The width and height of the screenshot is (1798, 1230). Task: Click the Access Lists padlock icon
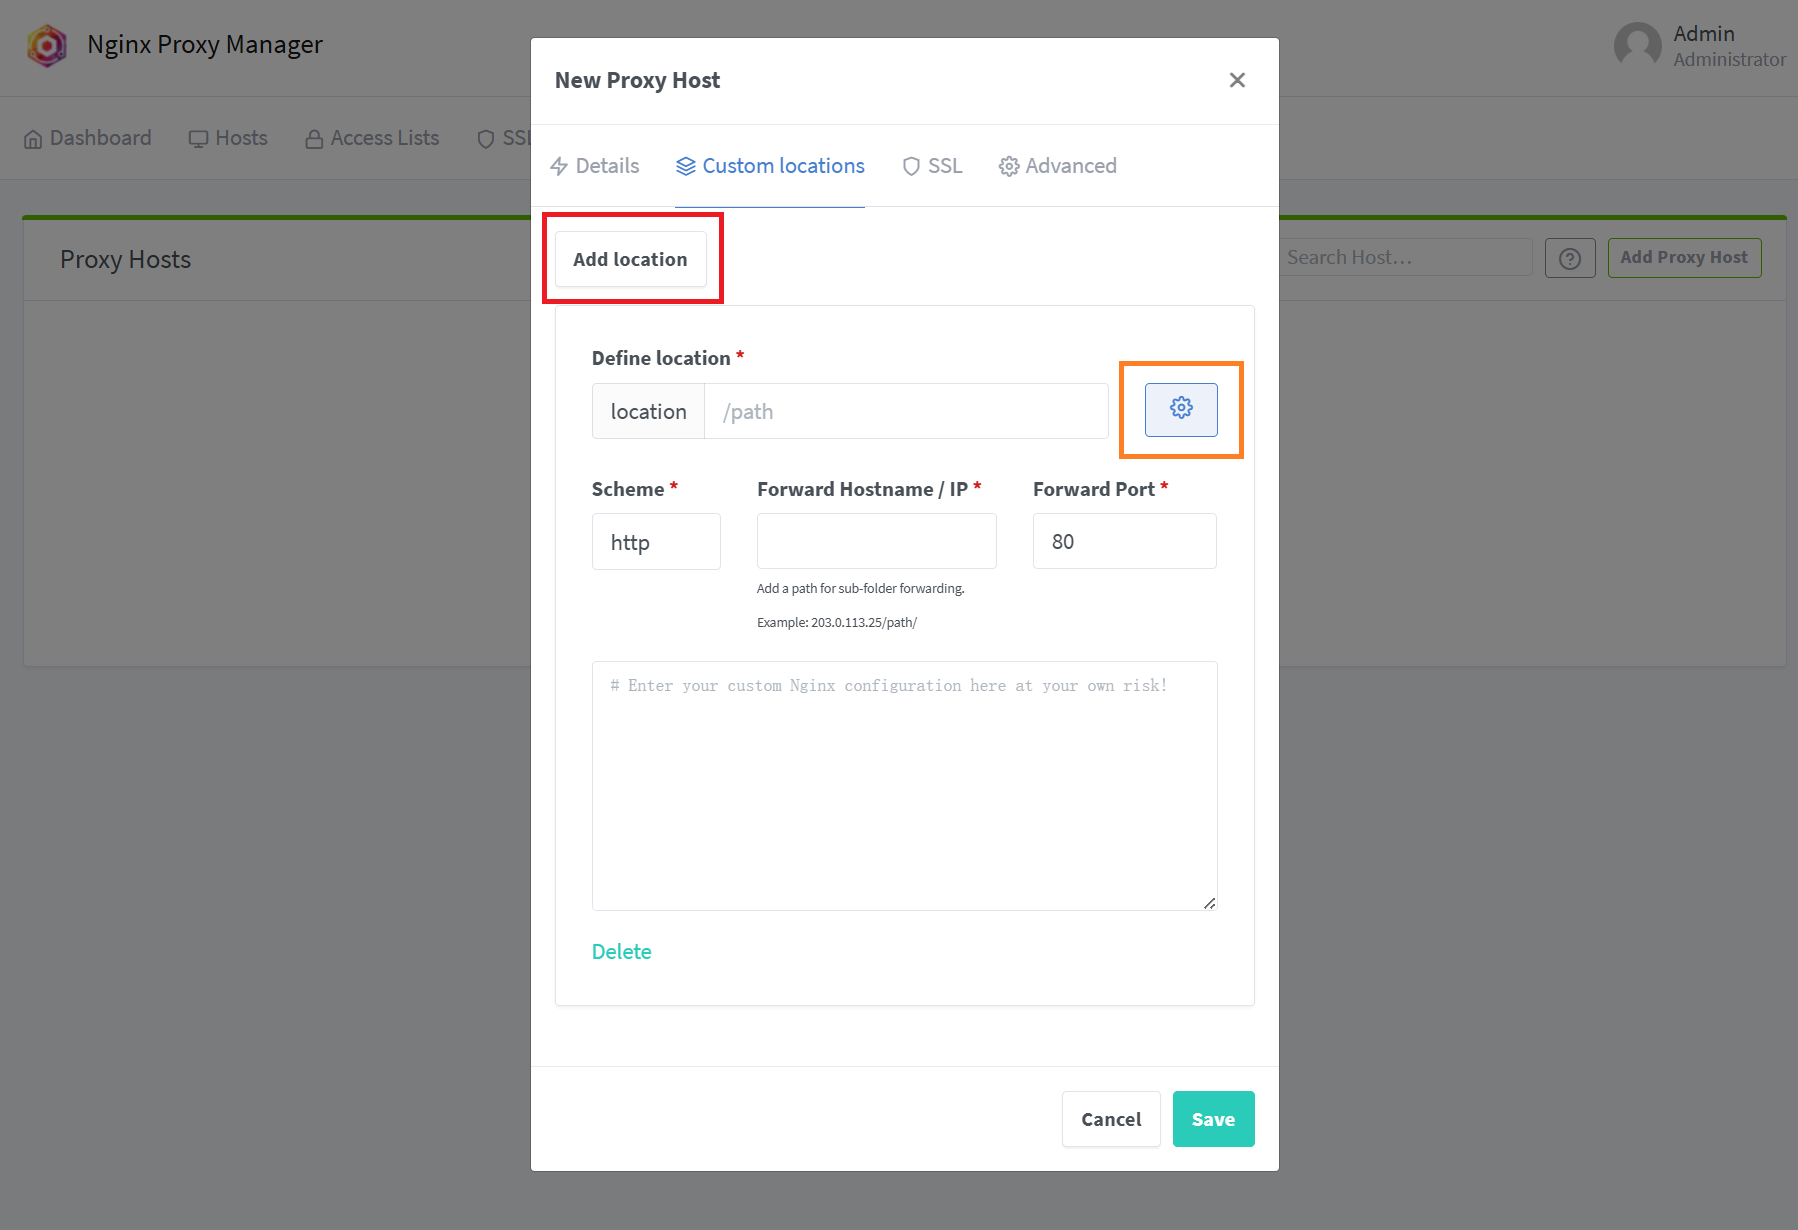[313, 138]
